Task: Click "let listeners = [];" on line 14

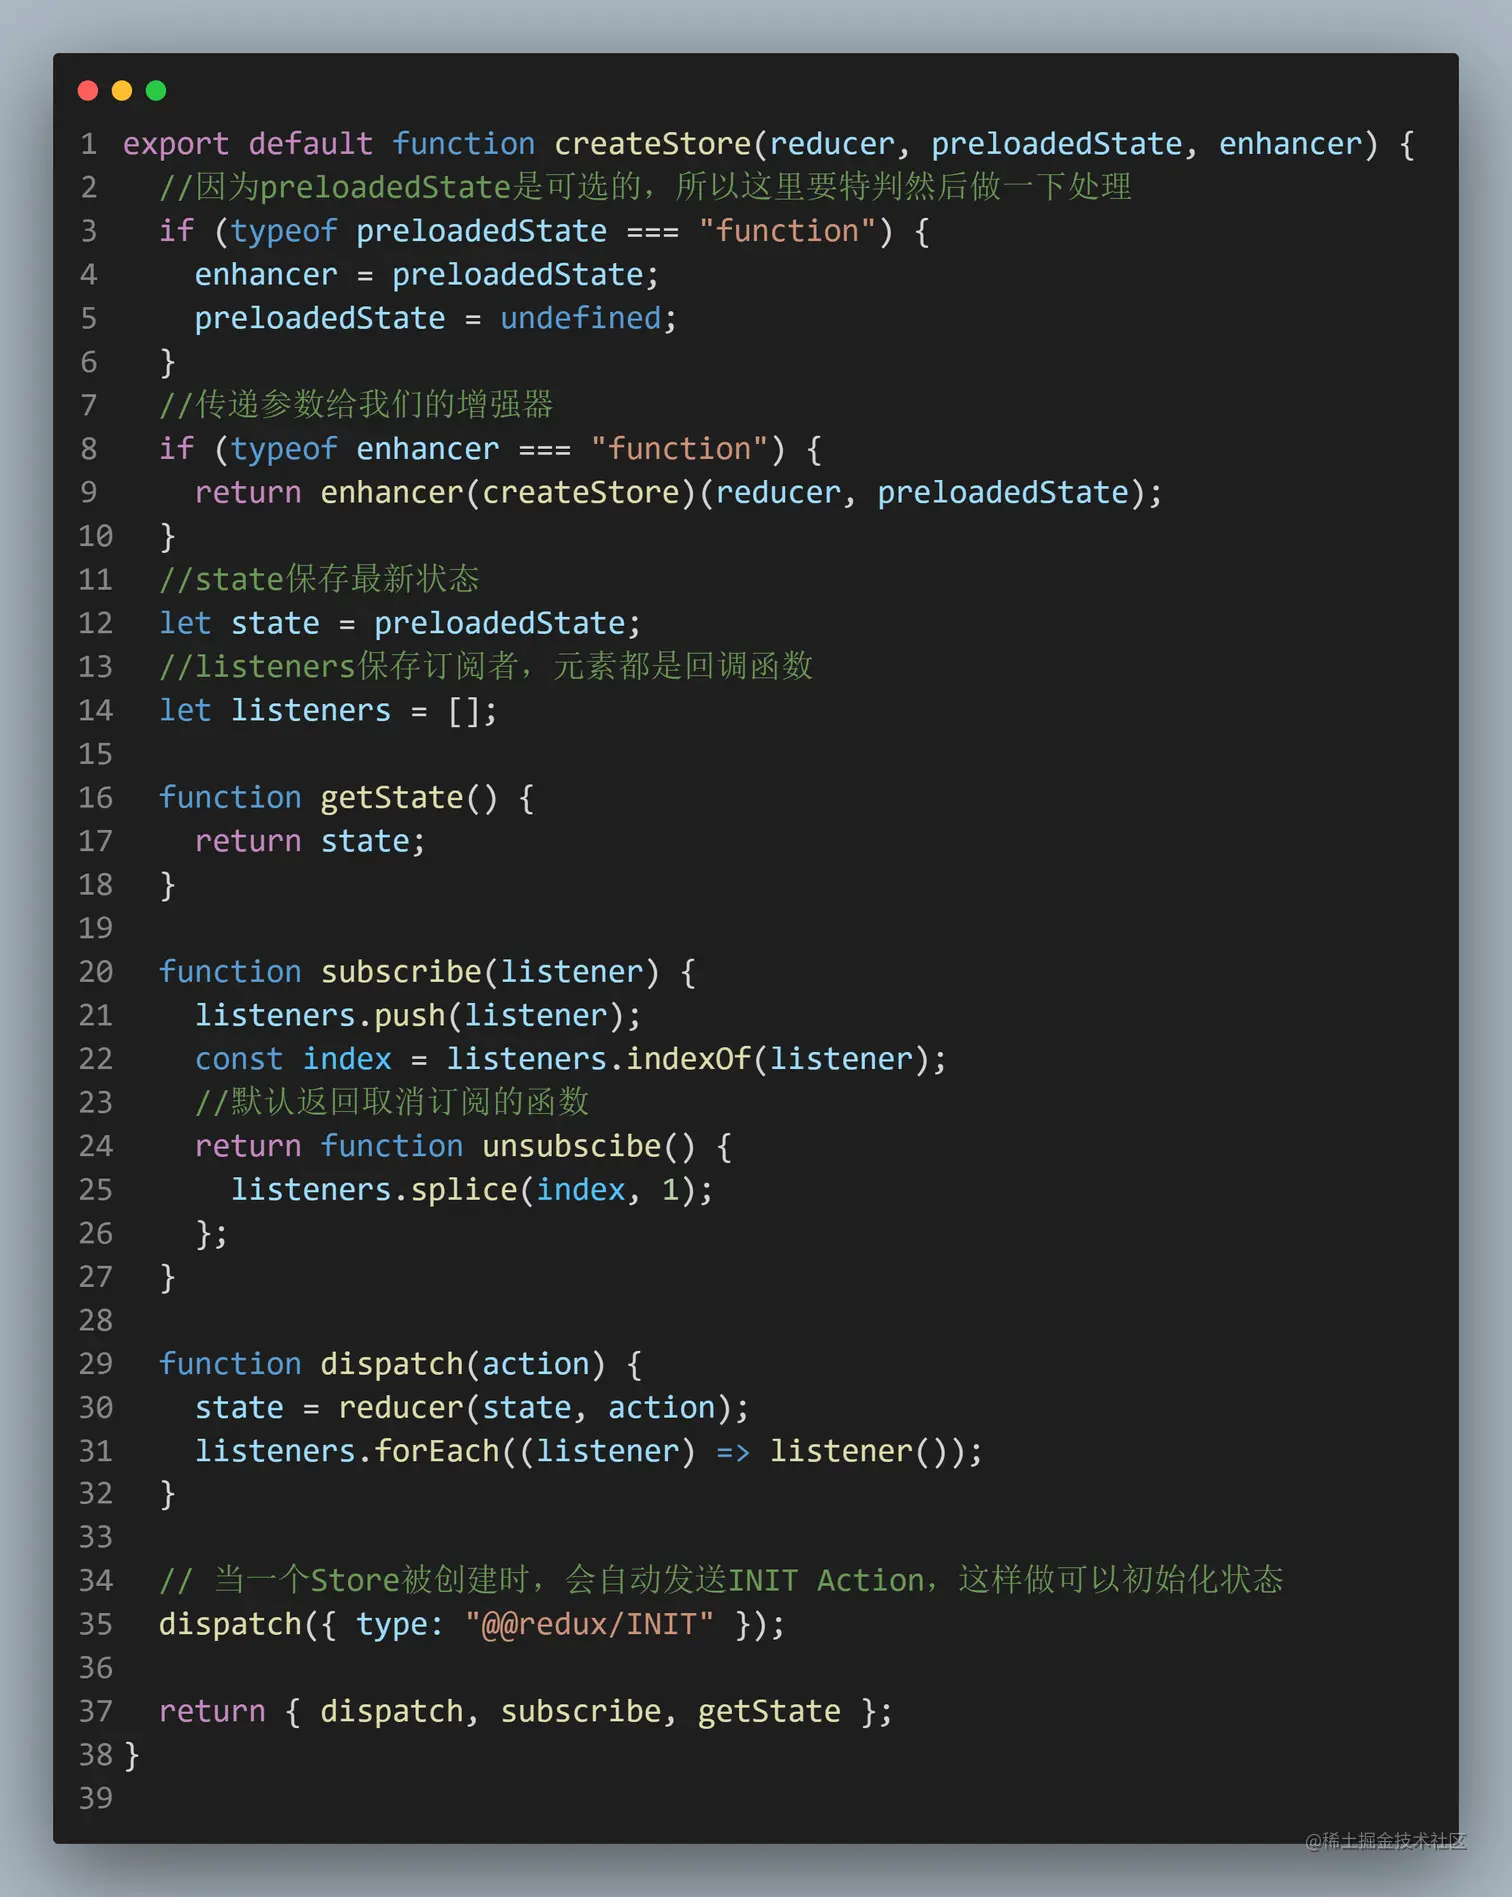Action: click(x=328, y=711)
